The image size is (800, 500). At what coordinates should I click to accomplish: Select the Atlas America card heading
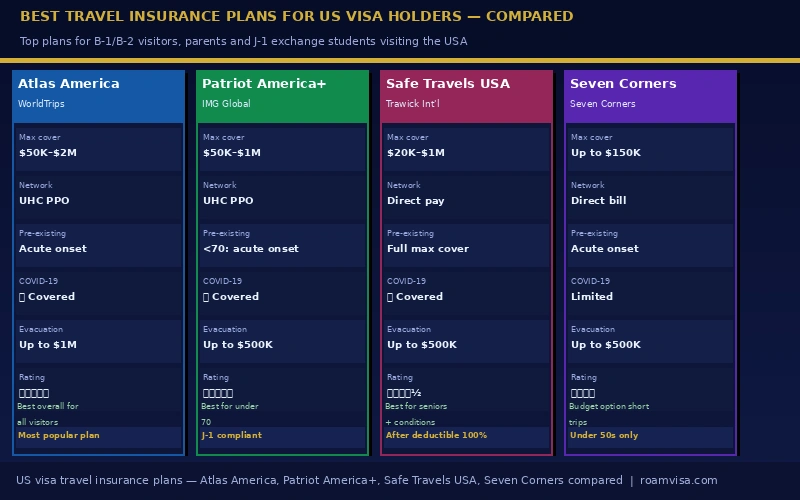tap(68, 84)
